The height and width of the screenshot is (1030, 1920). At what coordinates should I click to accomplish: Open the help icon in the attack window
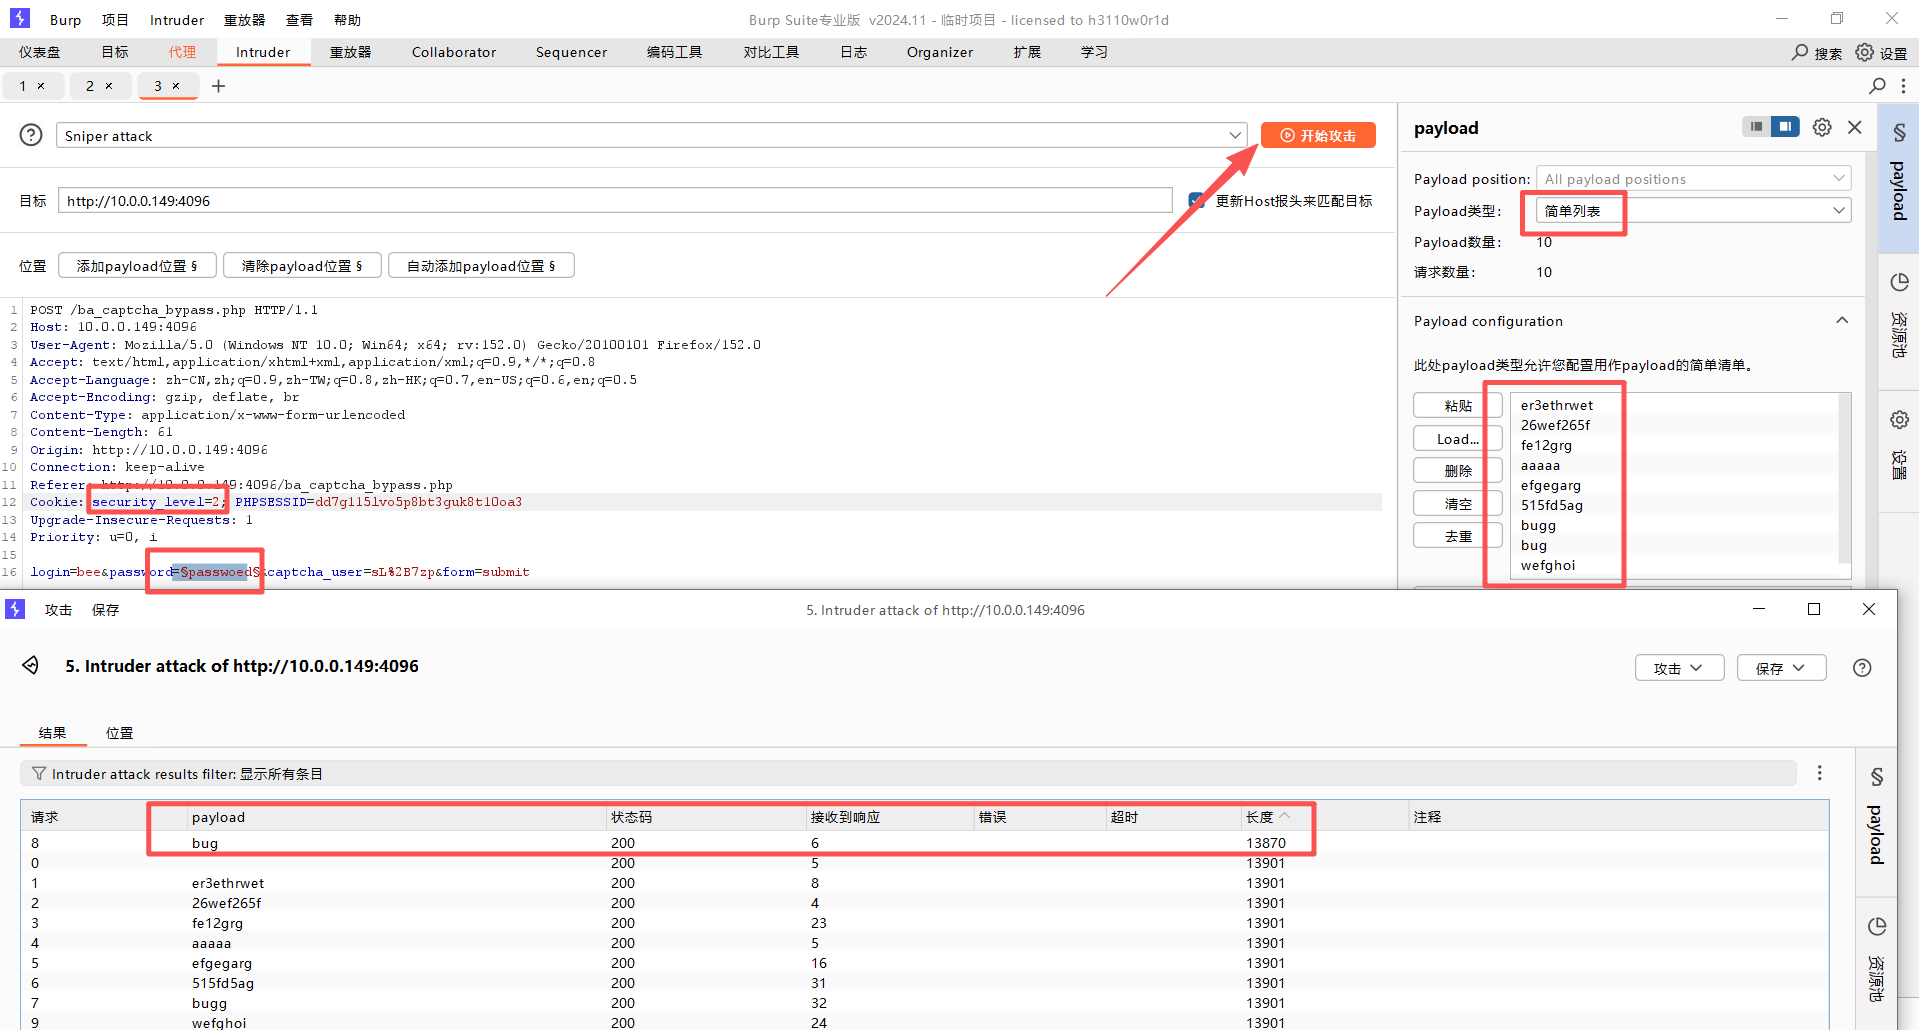(x=1862, y=668)
